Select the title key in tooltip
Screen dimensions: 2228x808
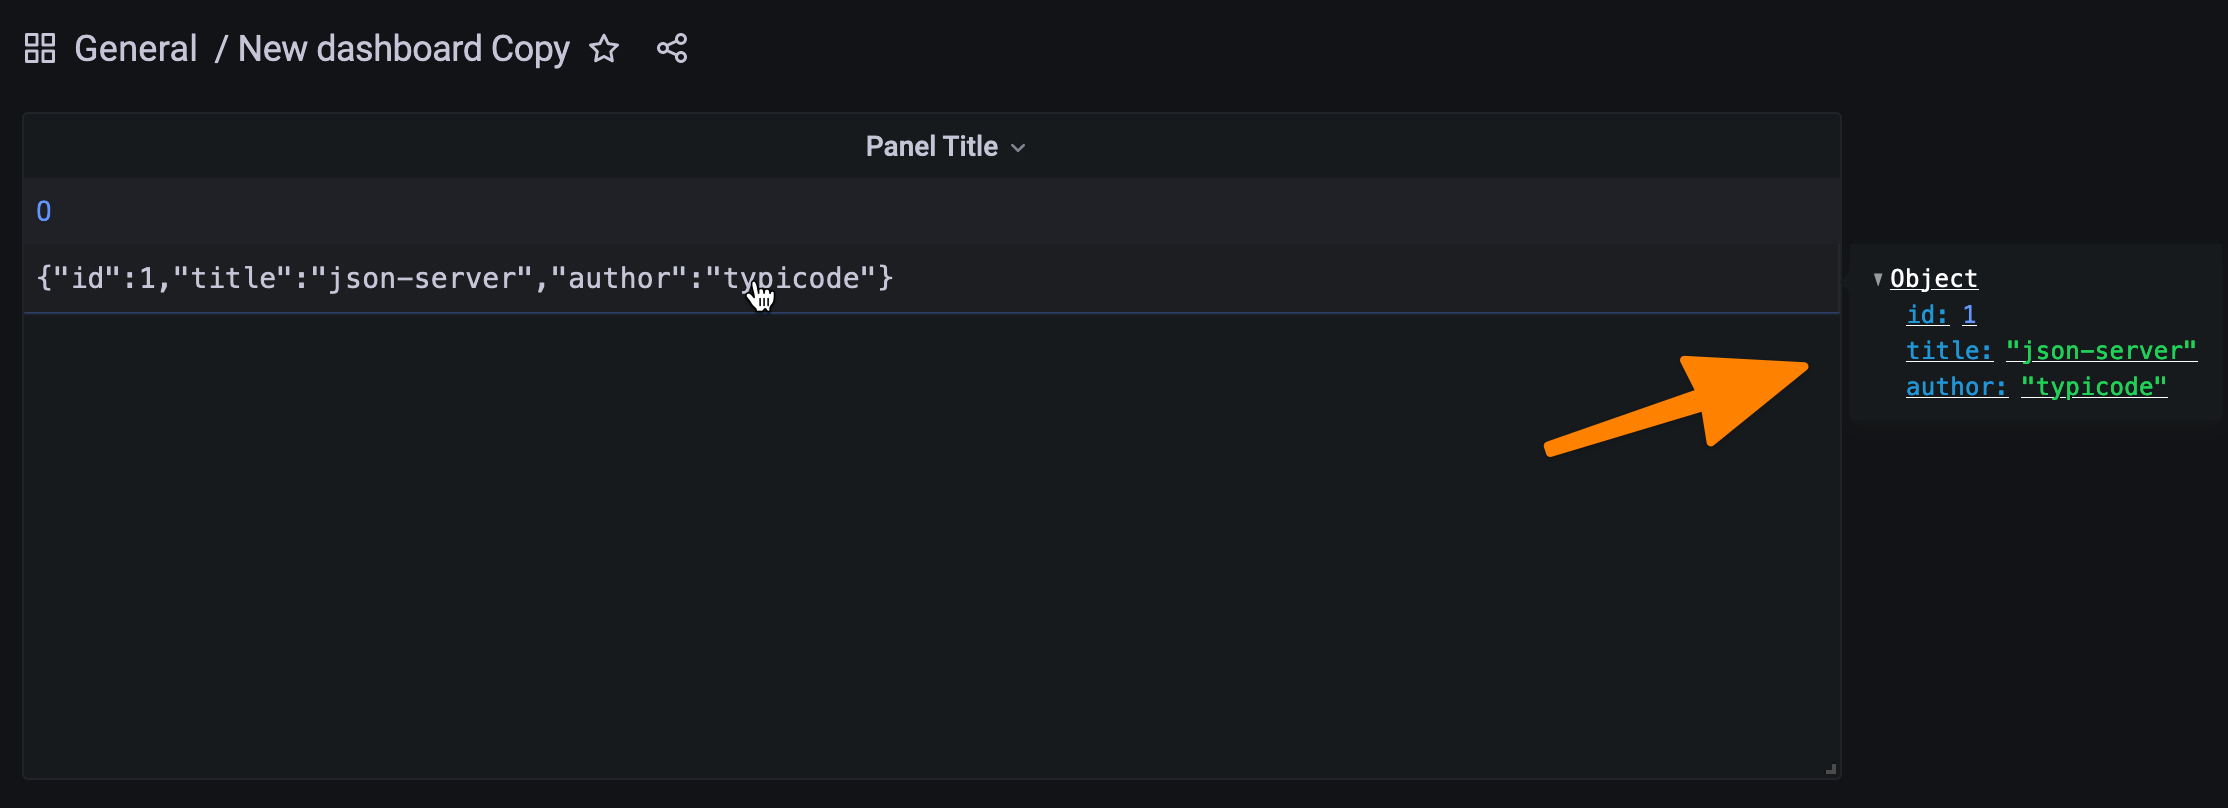[1949, 351]
